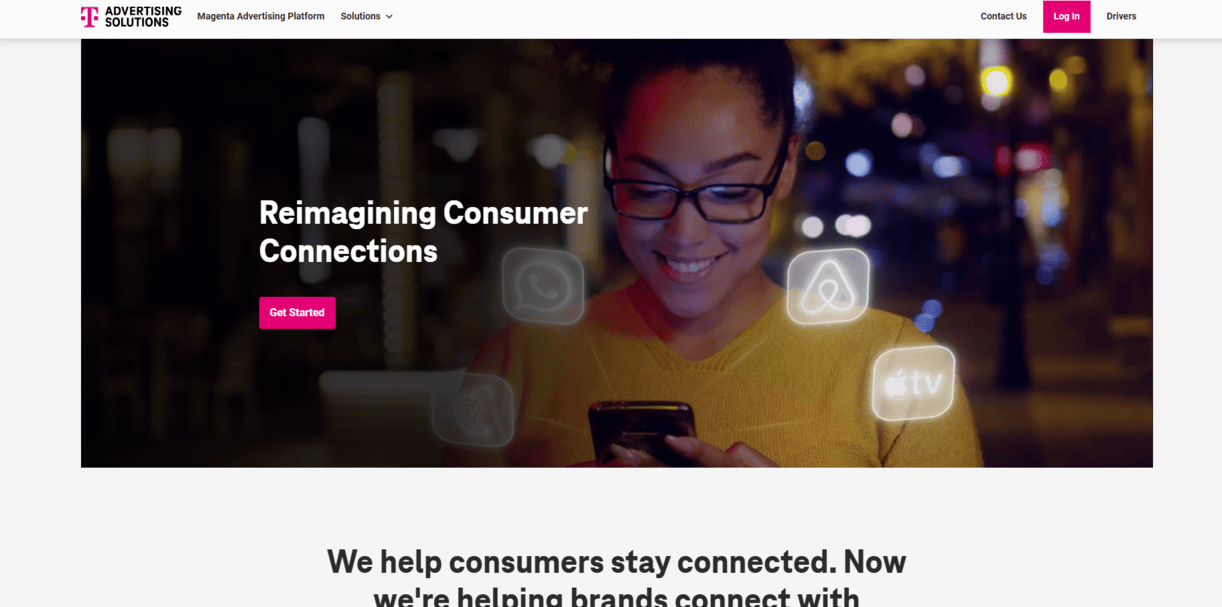
Task: Click the phone in the woman's hands
Action: (642, 432)
